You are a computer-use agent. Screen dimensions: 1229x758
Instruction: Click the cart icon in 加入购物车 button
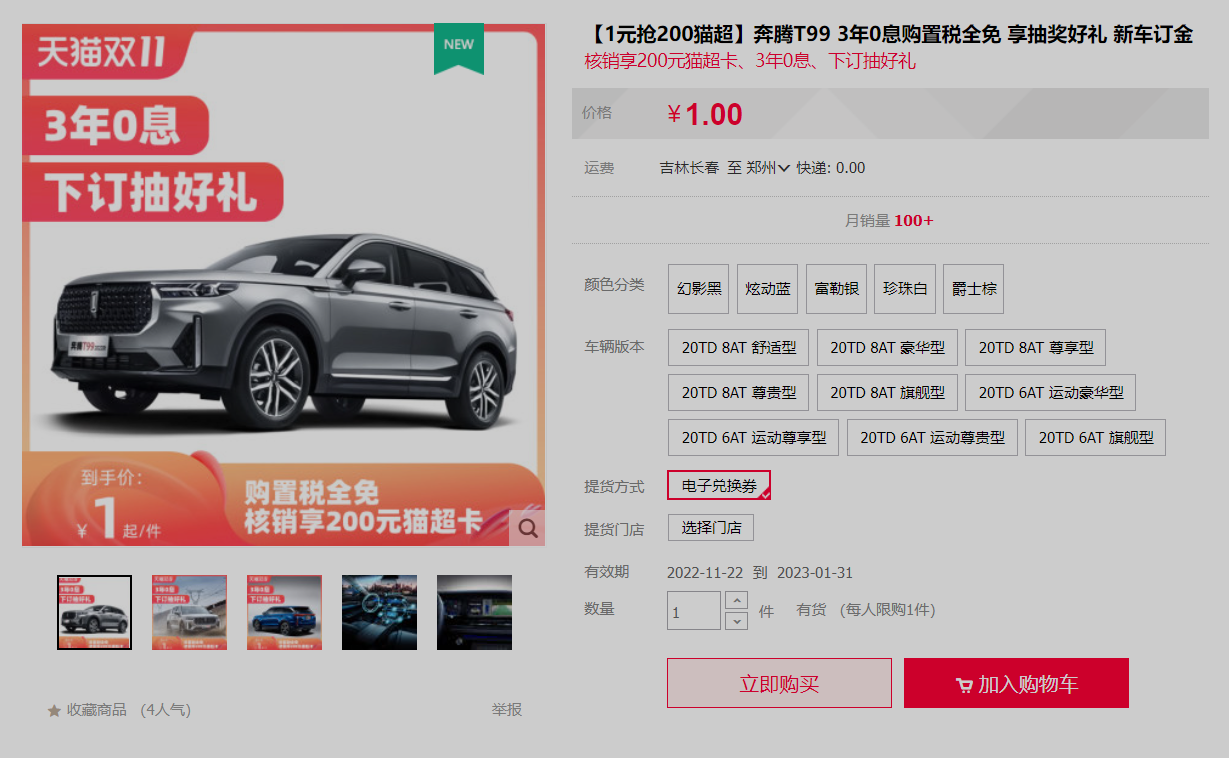pos(964,685)
